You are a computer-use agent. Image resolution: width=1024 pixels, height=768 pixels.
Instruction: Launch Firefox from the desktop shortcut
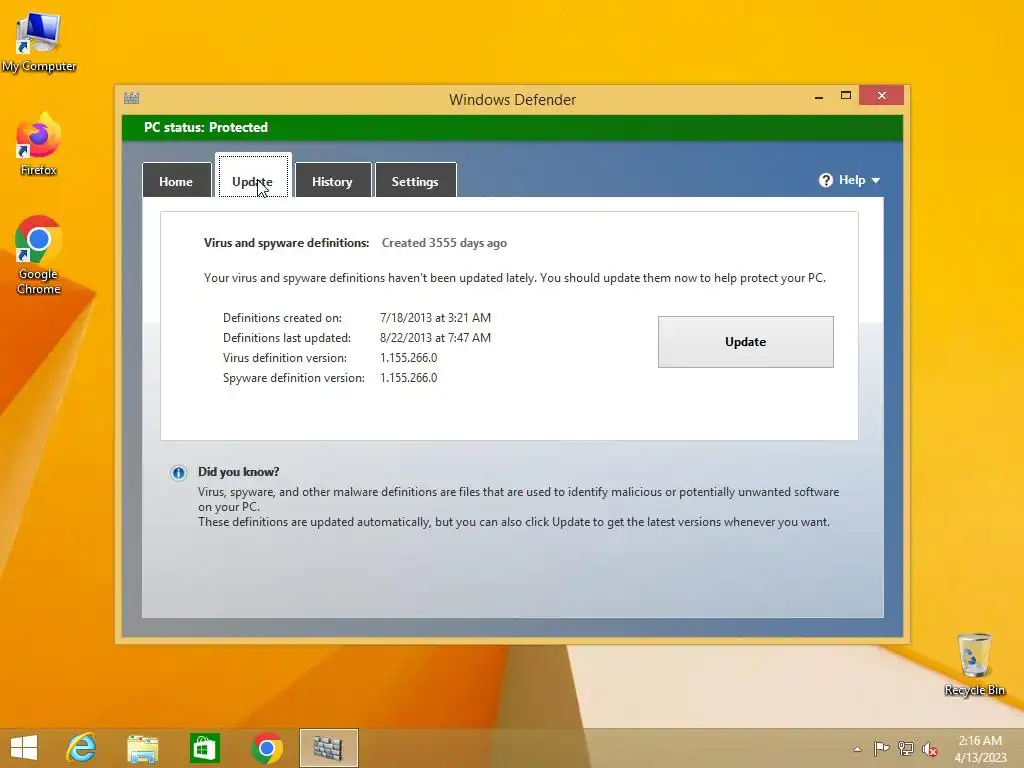coord(39,144)
